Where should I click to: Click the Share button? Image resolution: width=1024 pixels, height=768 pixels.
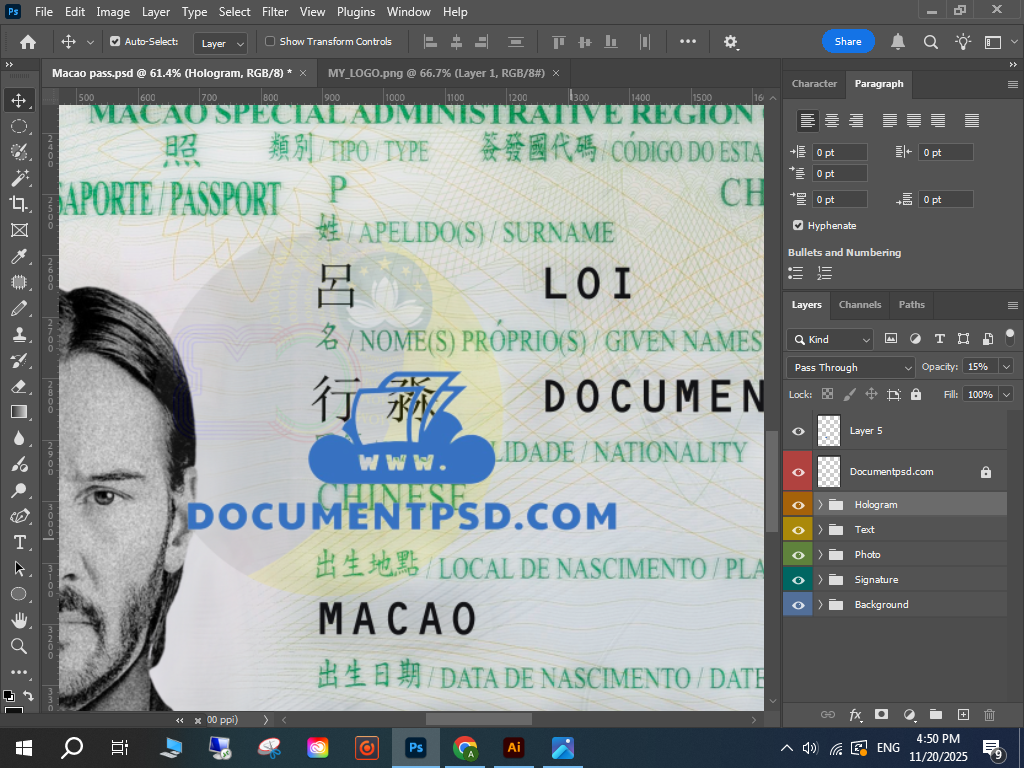click(848, 42)
